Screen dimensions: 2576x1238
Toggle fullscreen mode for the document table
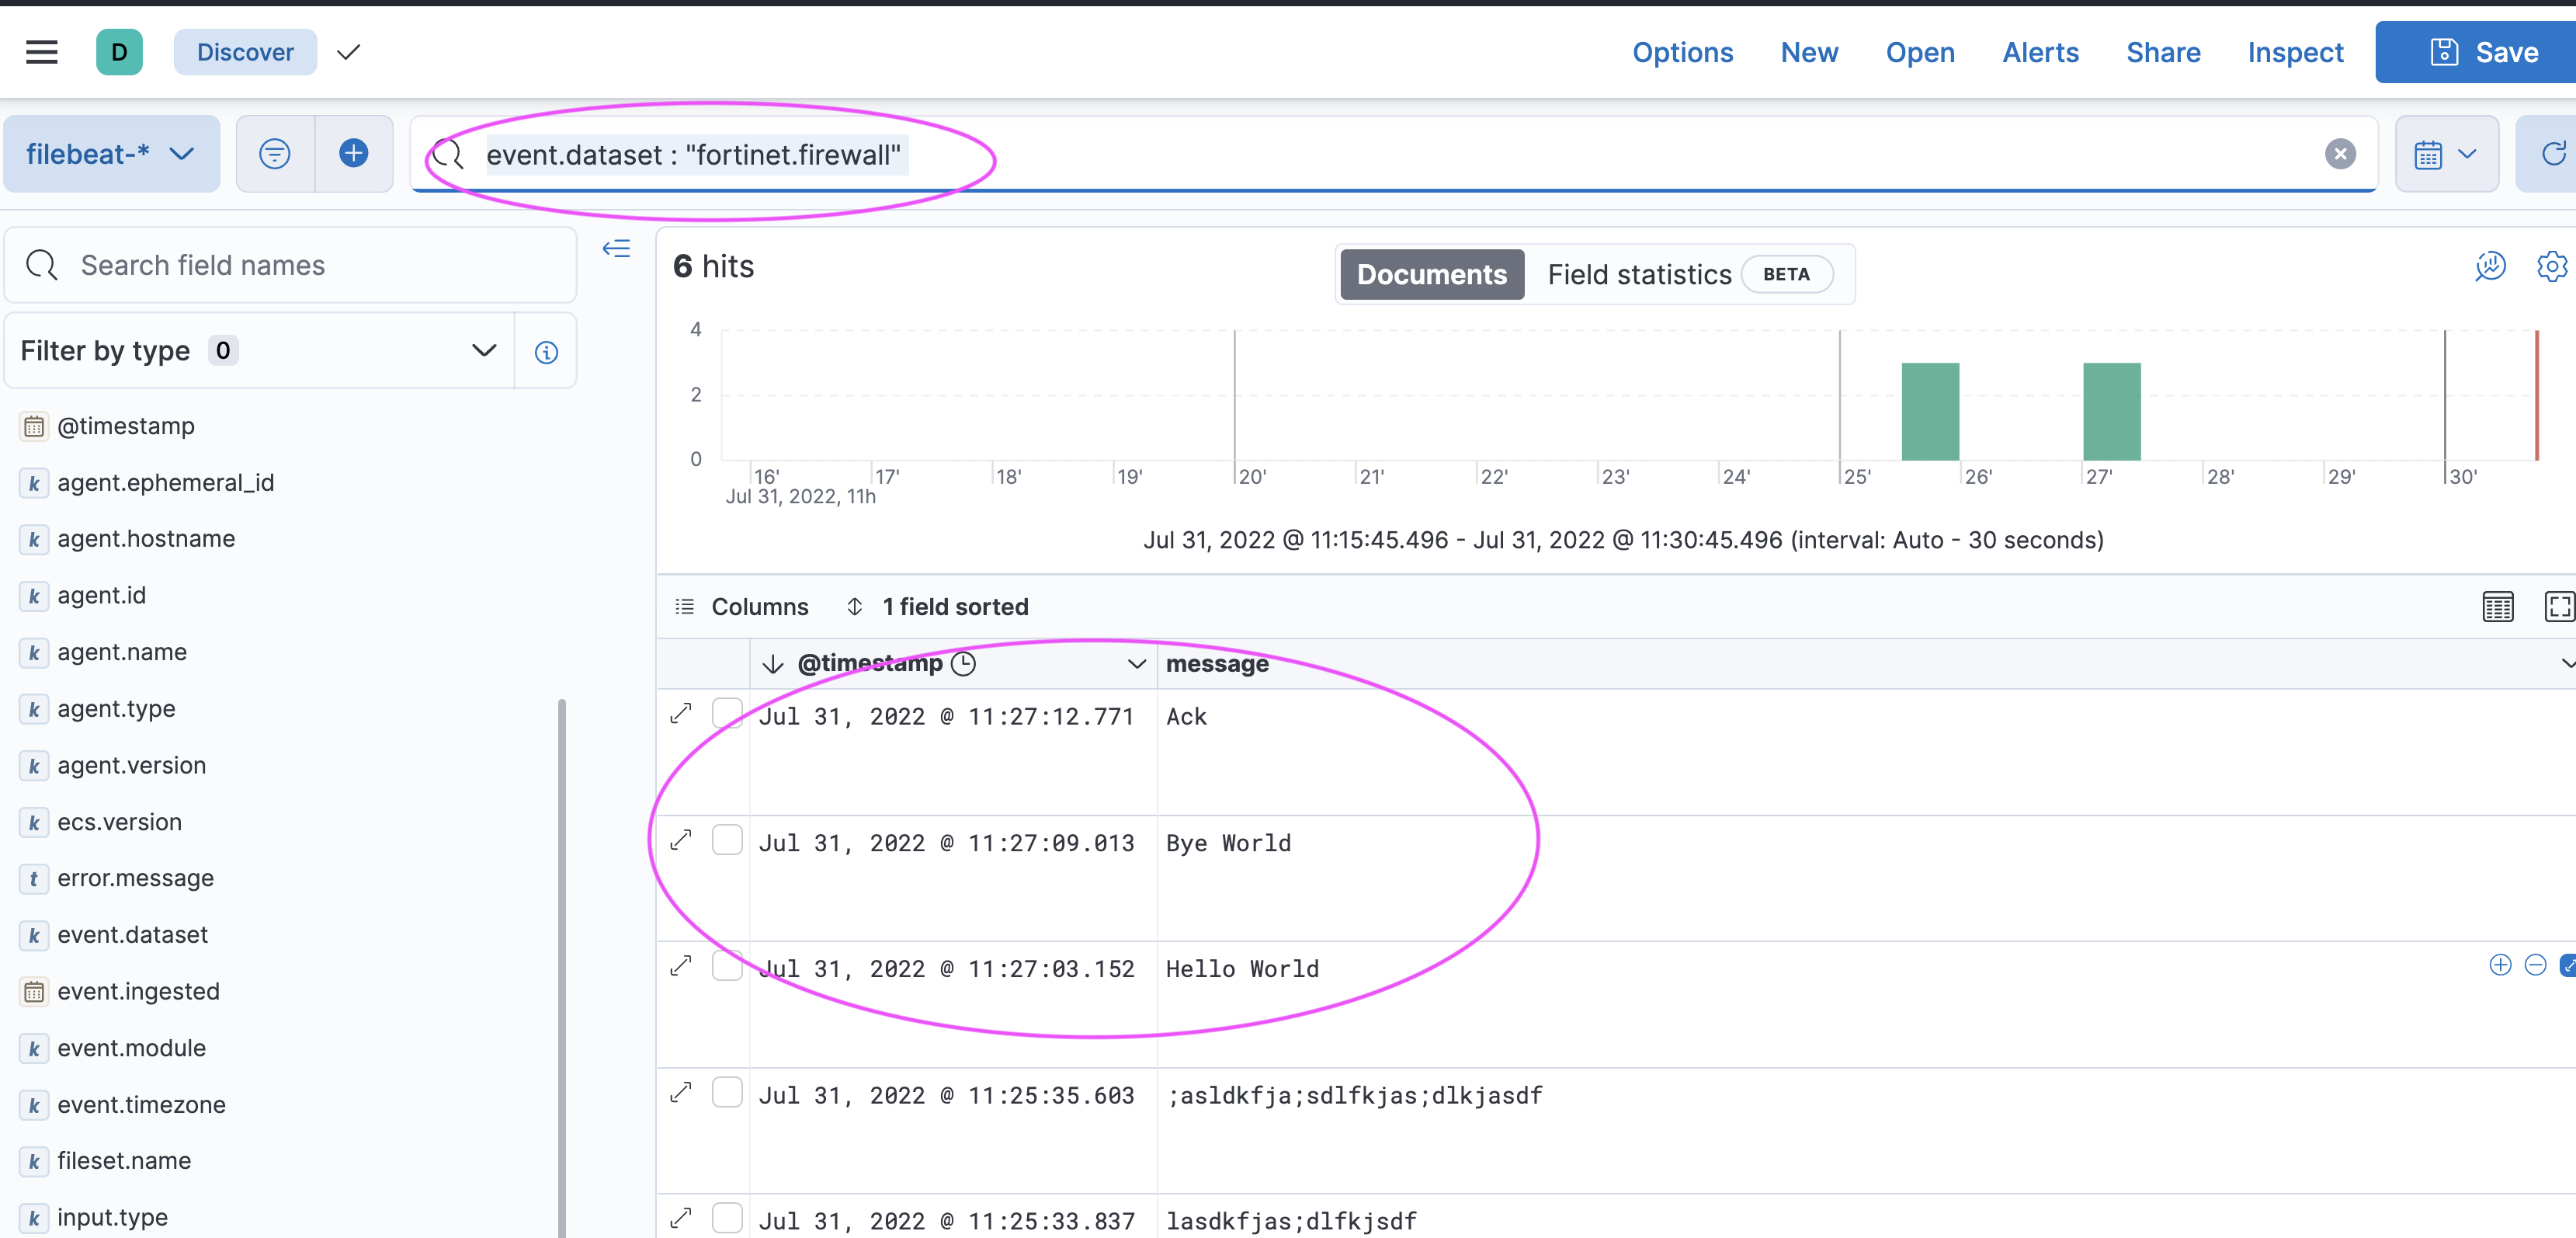[x=2558, y=606]
